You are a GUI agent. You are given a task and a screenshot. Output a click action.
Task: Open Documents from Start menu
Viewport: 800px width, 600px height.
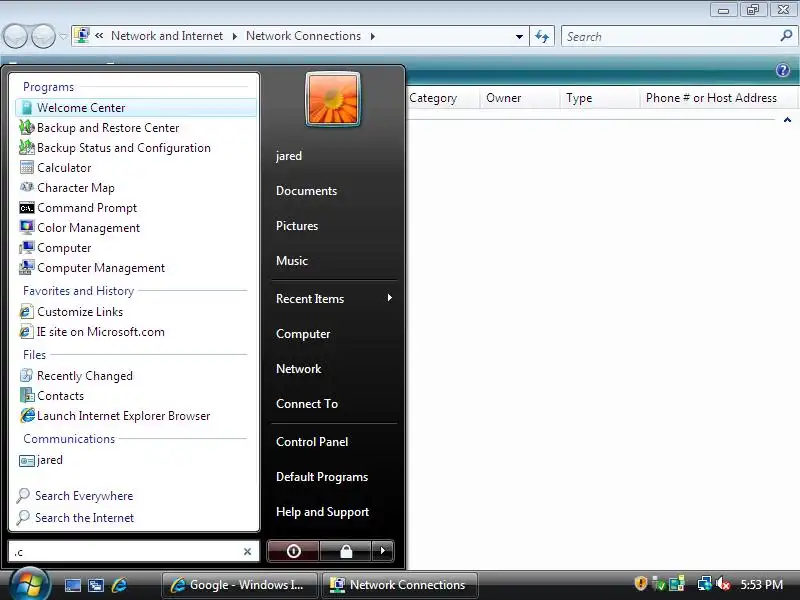(307, 191)
